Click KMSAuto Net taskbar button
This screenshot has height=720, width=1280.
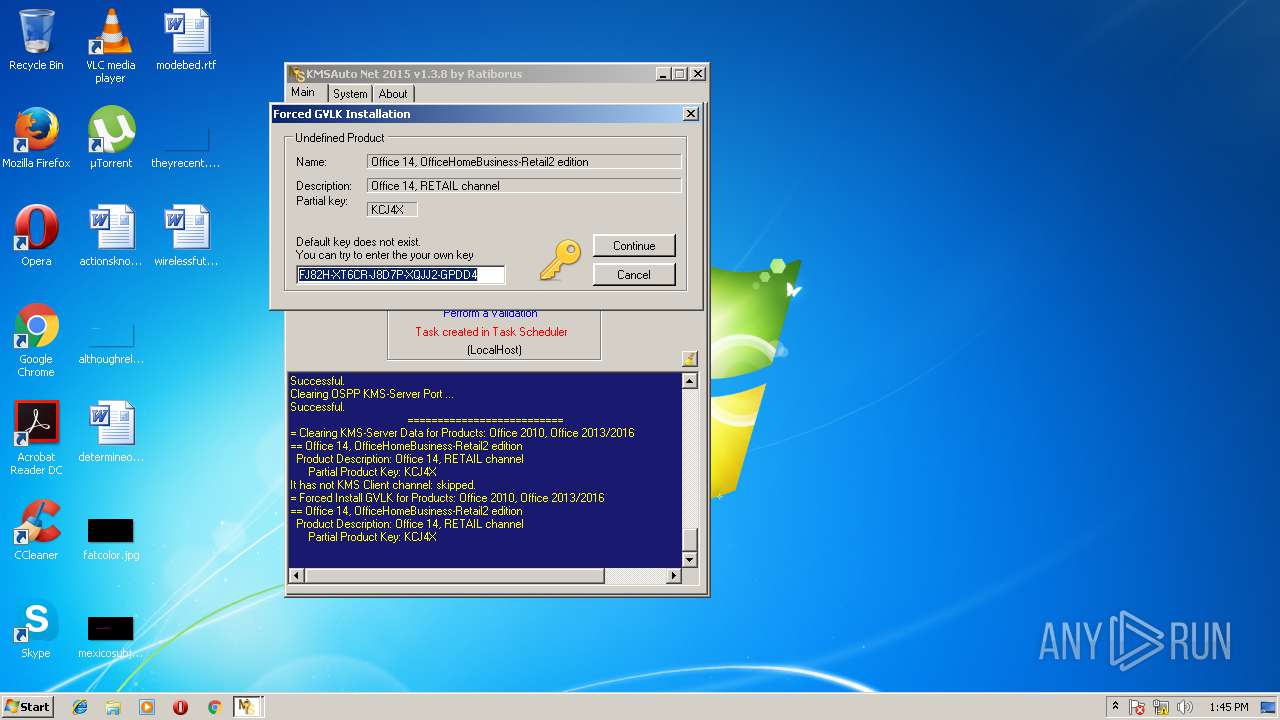click(247, 707)
